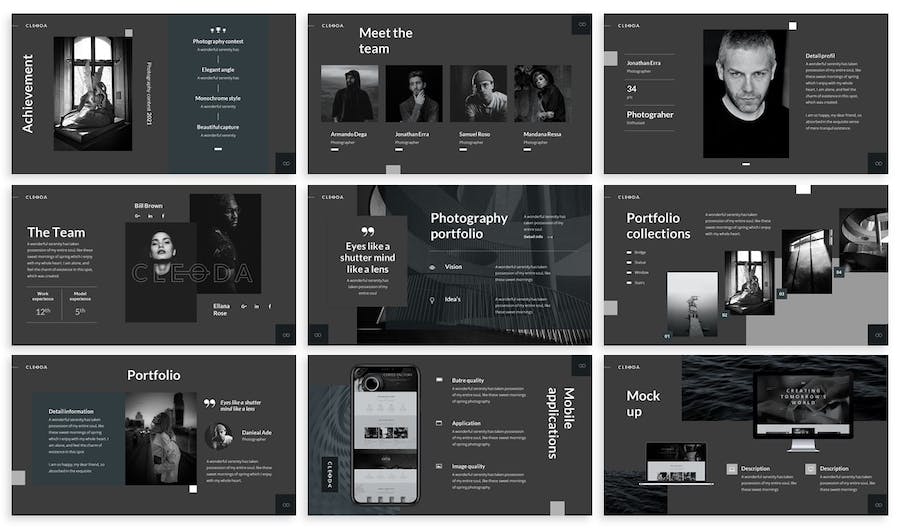Click the Google Plus icon under Bill Brown
This screenshot has height=528, width=900.
[137, 216]
